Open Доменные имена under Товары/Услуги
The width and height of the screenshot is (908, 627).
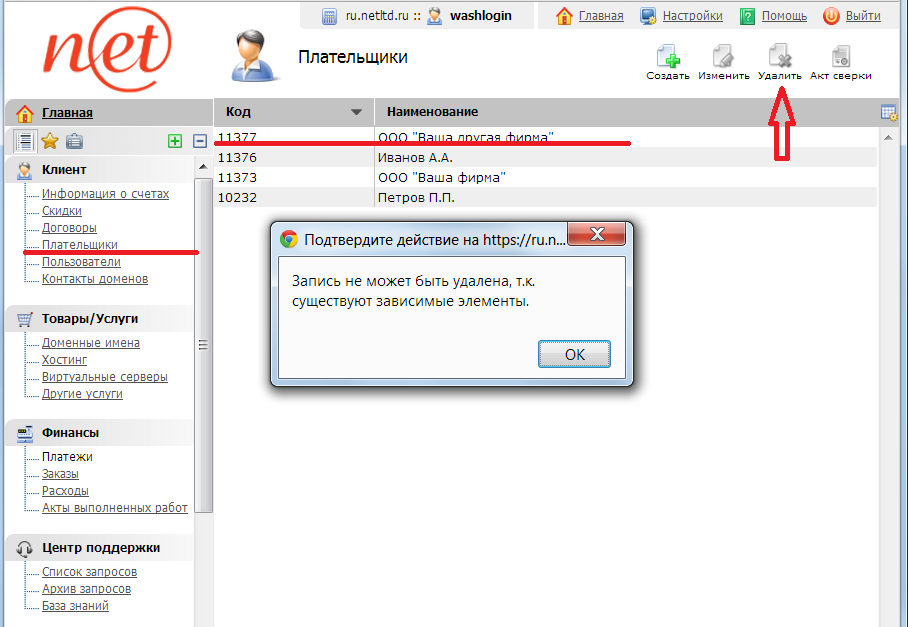click(90, 343)
